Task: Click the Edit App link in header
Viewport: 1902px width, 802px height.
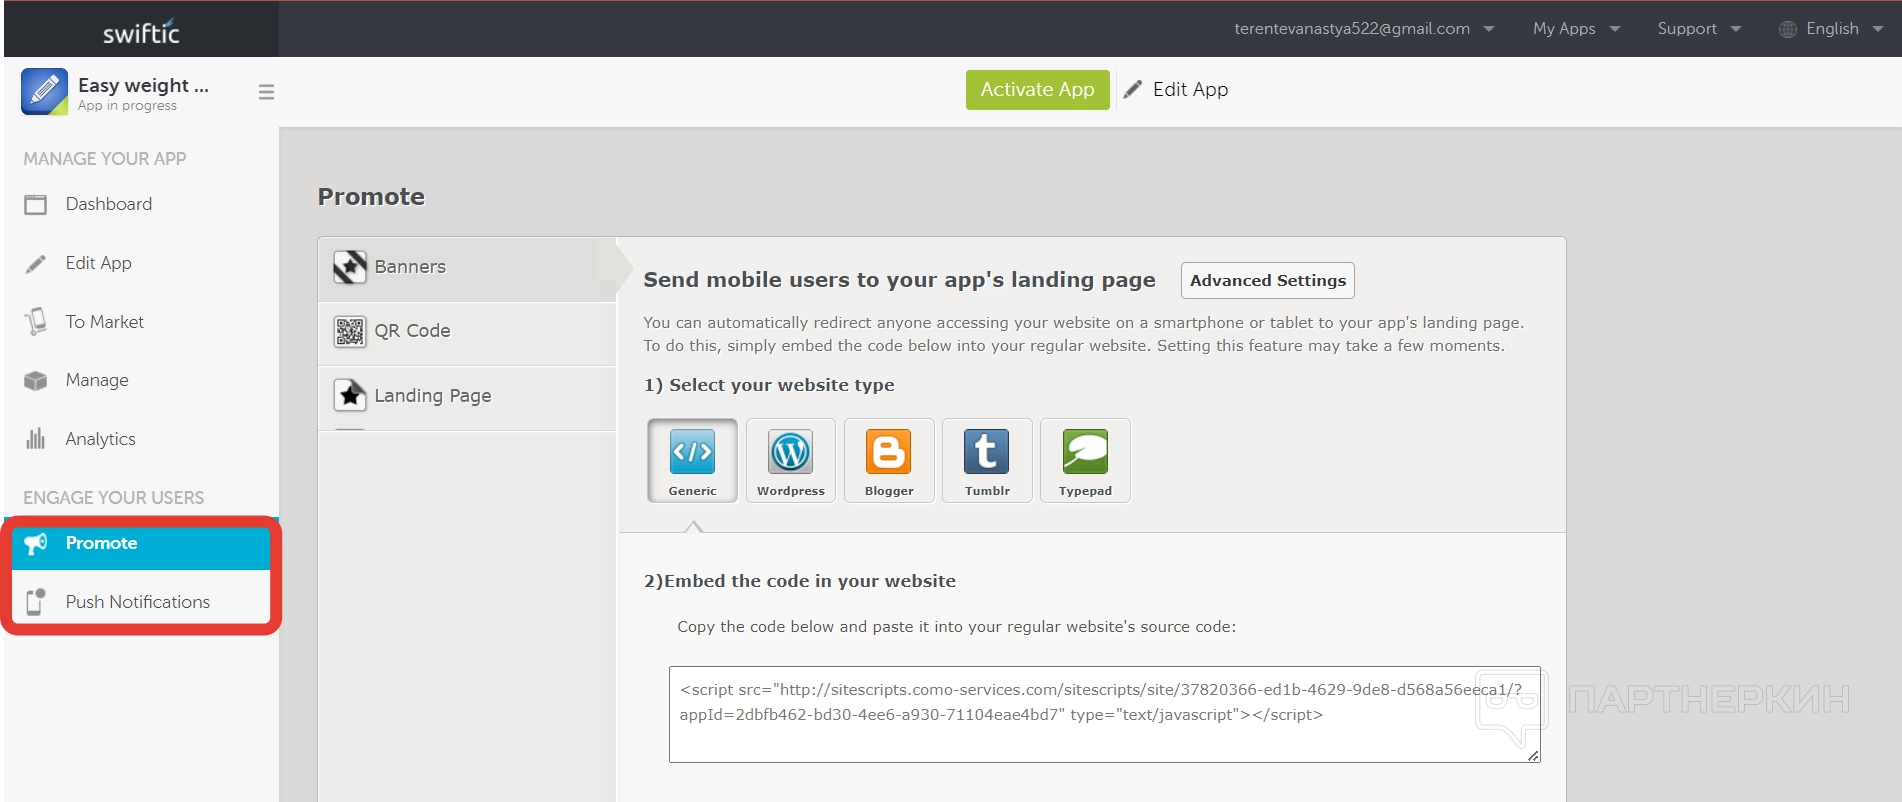Action: 1190,90
